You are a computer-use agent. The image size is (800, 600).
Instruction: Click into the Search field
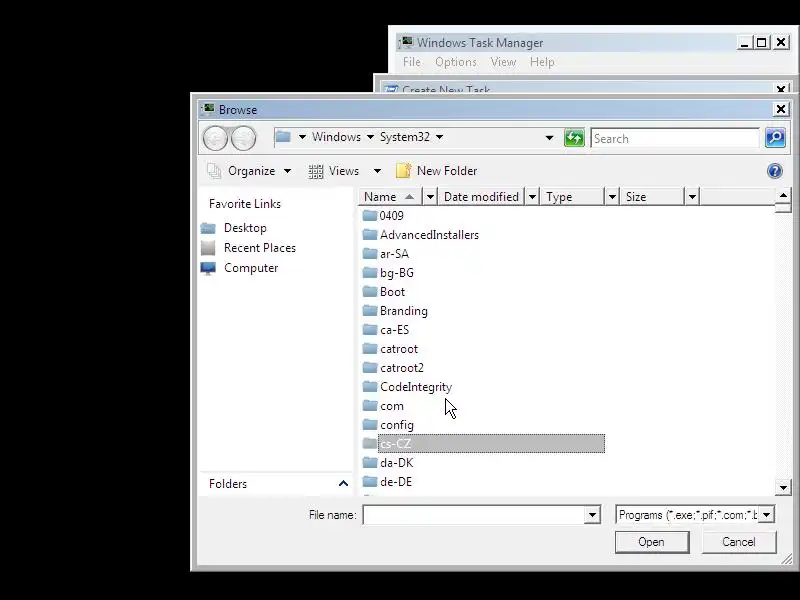pyautogui.click(x=676, y=138)
